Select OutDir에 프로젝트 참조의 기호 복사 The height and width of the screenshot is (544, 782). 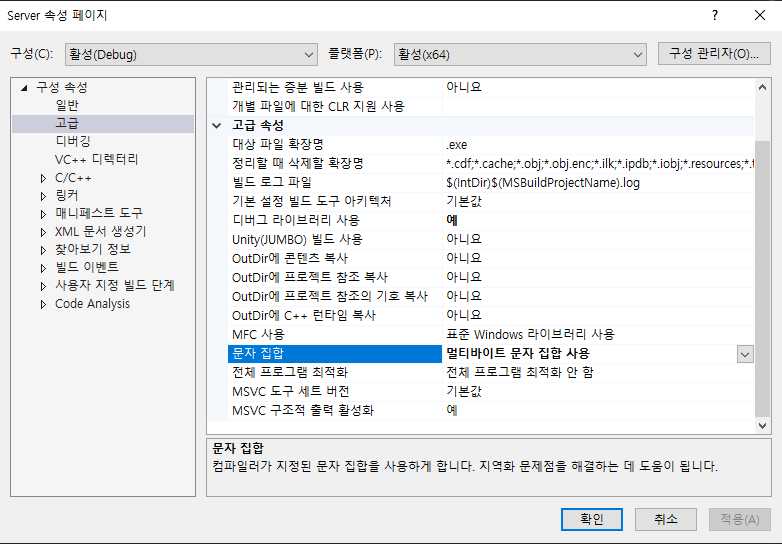coord(335,296)
